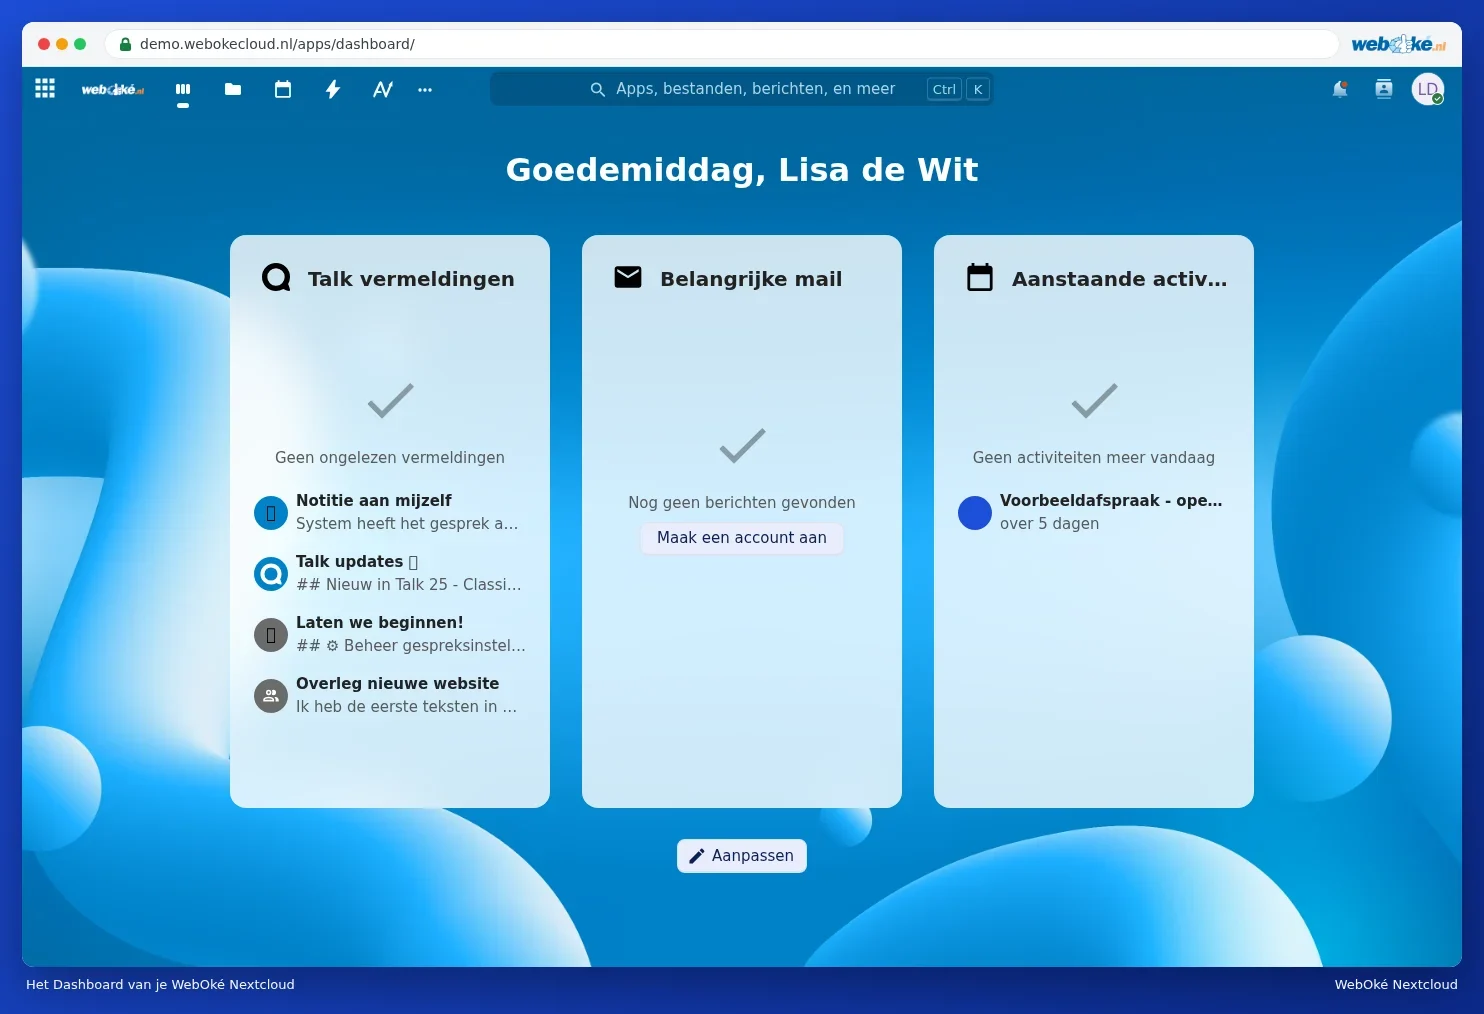The image size is (1484, 1014).
Task: Click the browser address bar URL
Action: tap(277, 44)
